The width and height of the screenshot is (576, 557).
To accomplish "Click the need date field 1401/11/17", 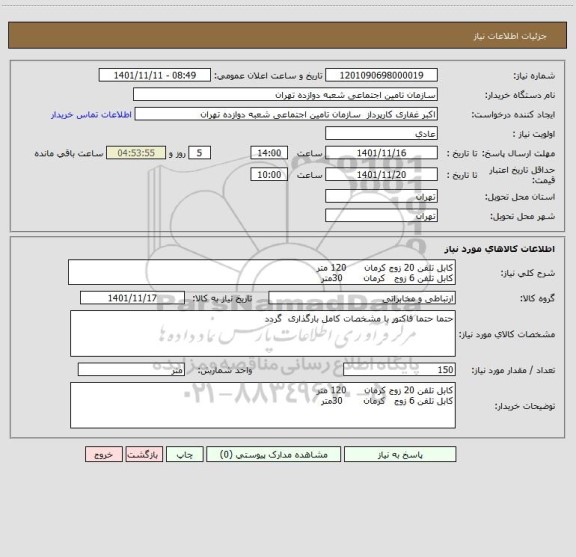I will pyautogui.click(x=132, y=298).
